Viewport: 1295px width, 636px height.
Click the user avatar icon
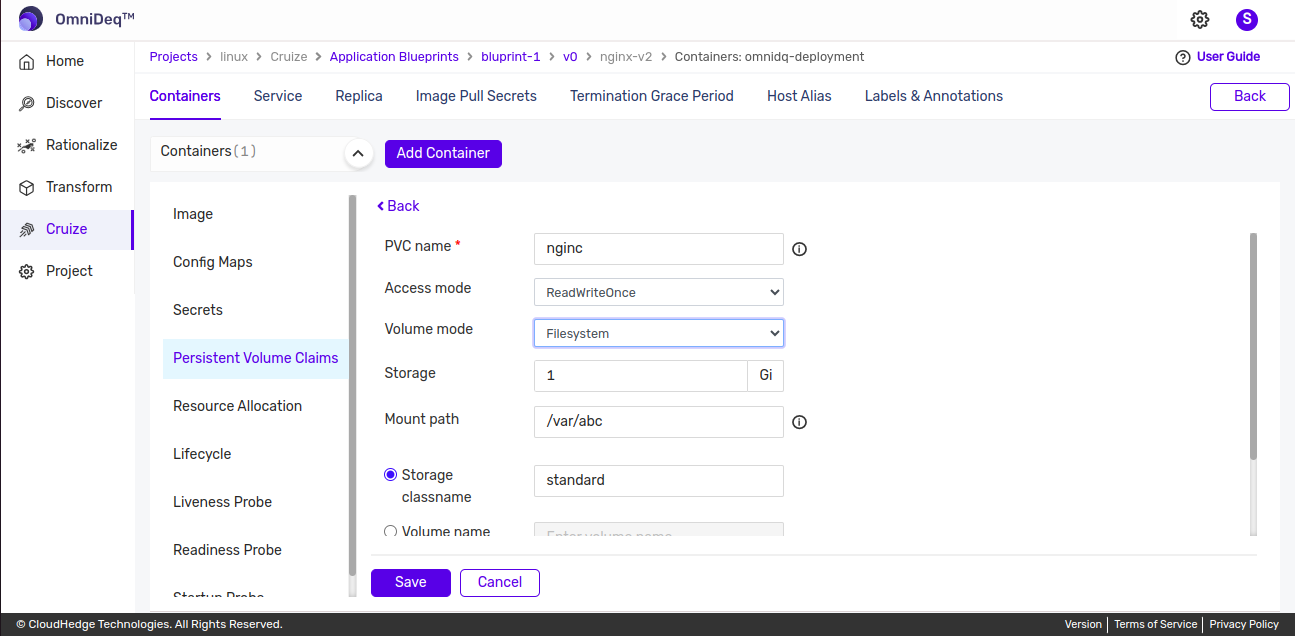tap(1246, 19)
